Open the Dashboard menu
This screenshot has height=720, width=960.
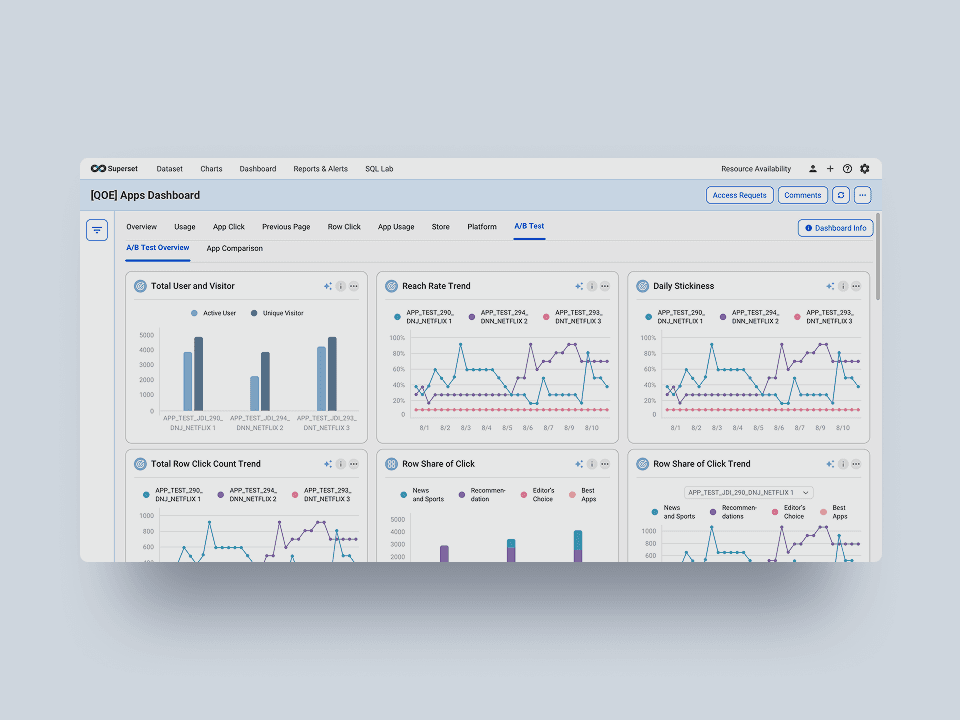pyautogui.click(x=258, y=169)
